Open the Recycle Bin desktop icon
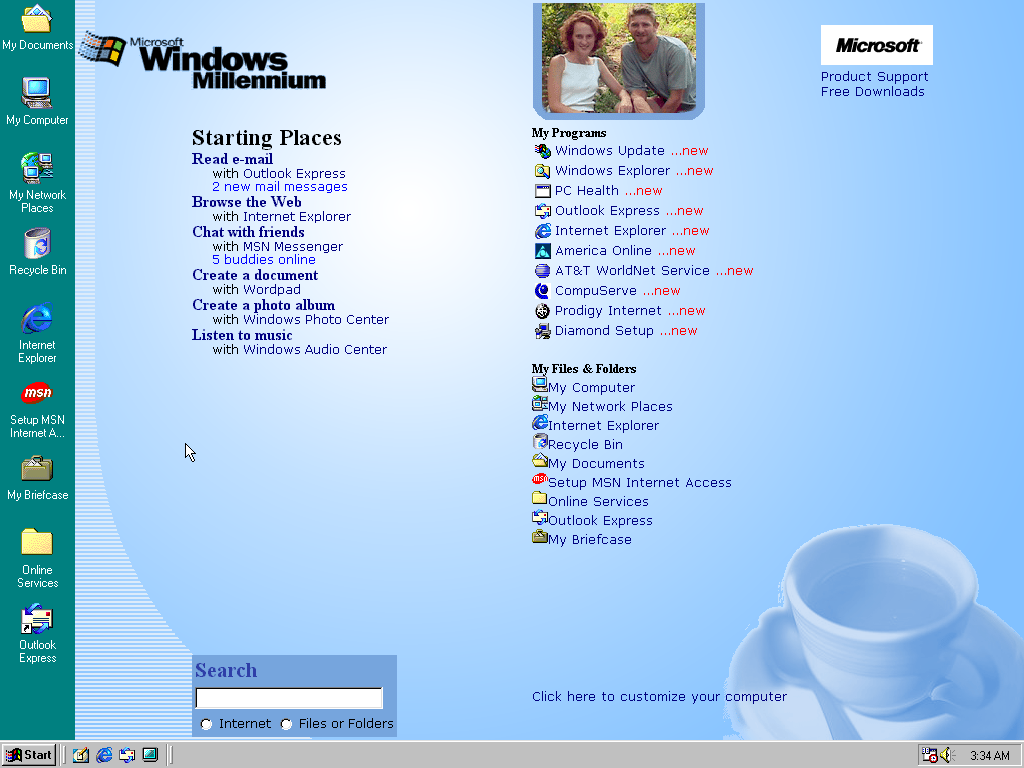 (x=37, y=244)
